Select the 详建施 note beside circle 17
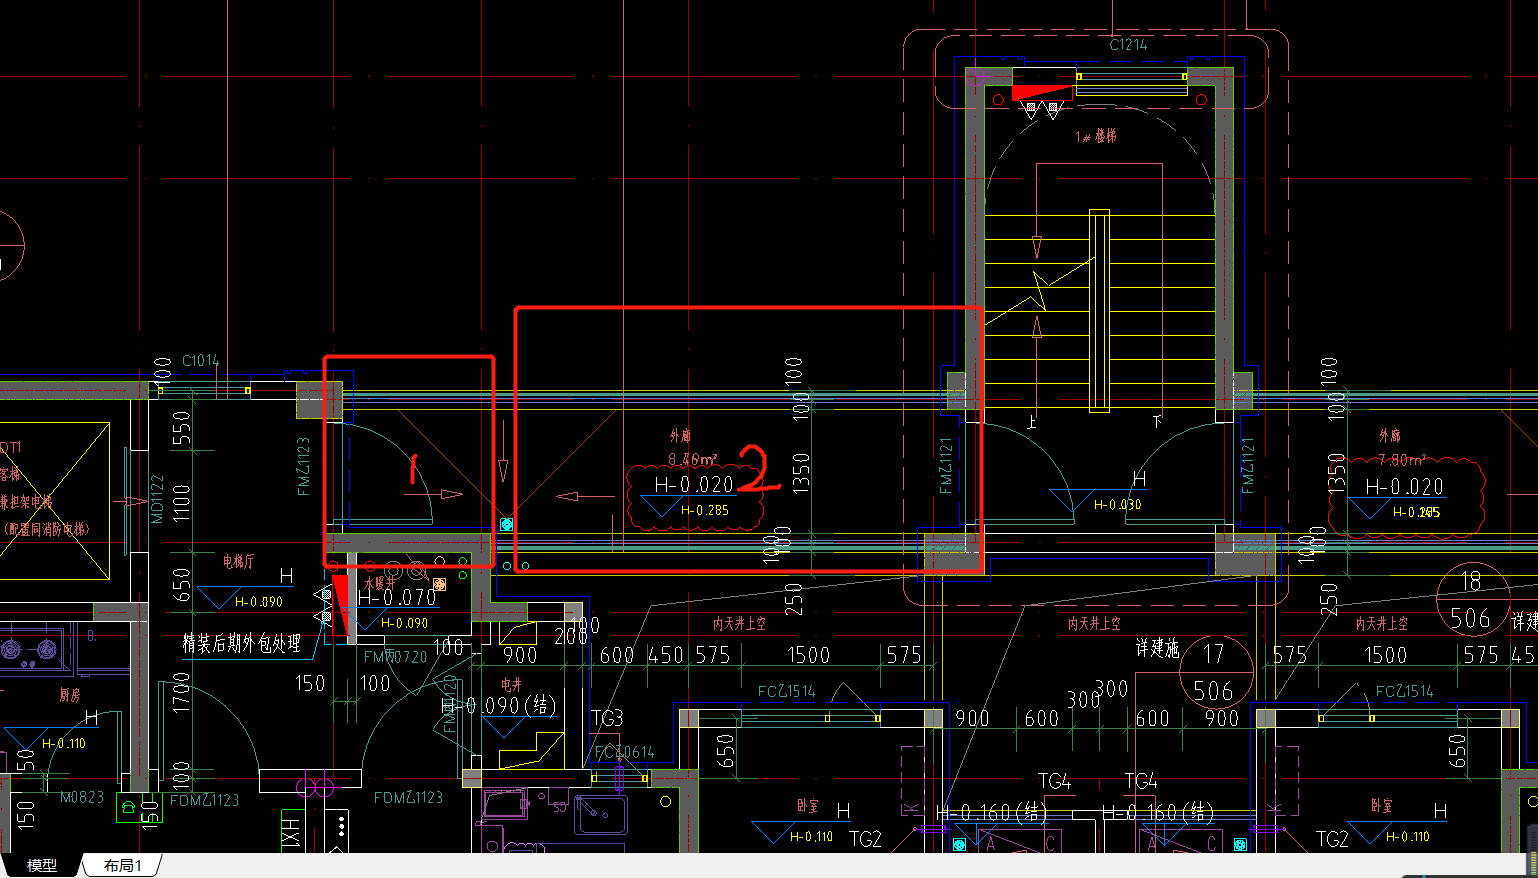This screenshot has width=1538, height=878. (x=1157, y=649)
